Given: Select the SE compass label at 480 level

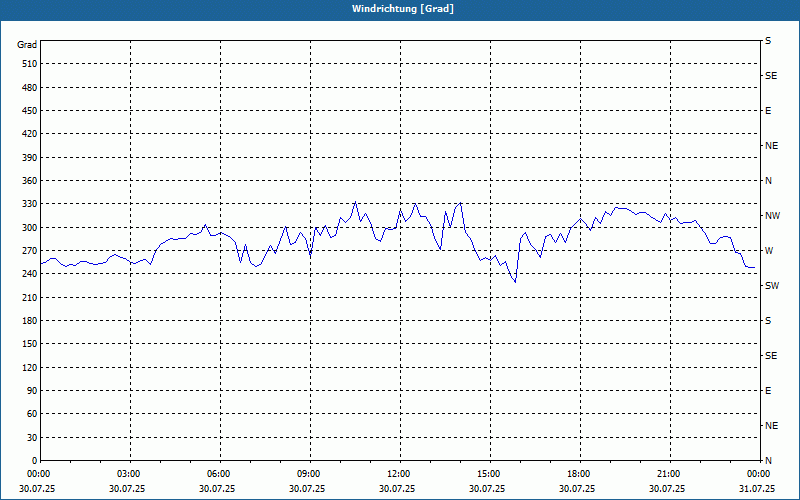Looking at the screenshot, I should coord(771,76).
